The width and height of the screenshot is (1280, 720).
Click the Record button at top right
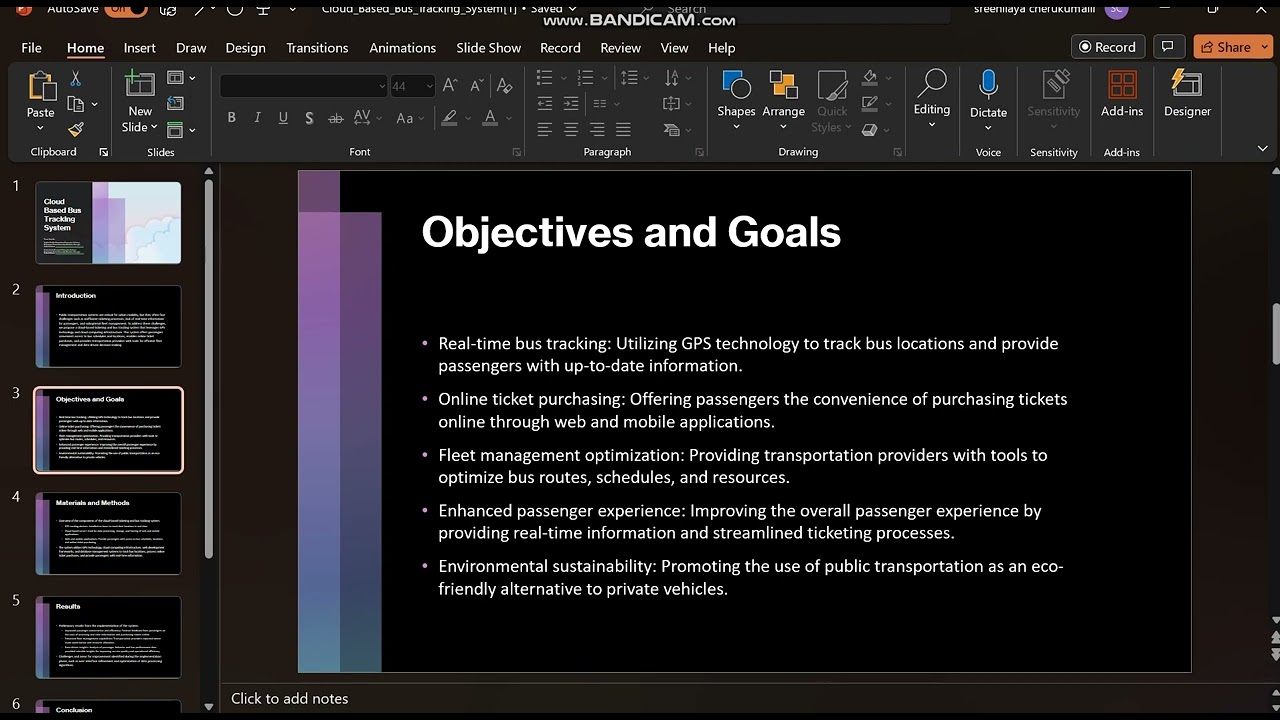1108,47
